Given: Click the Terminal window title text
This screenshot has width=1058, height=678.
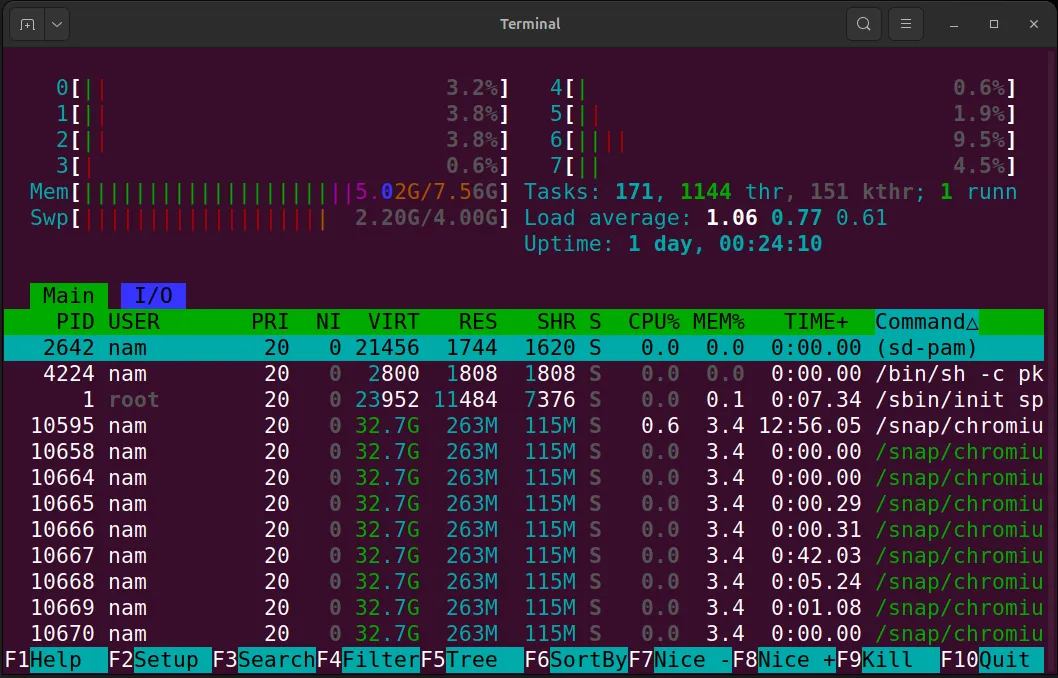Looking at the screenshot, I should (530, 24).
